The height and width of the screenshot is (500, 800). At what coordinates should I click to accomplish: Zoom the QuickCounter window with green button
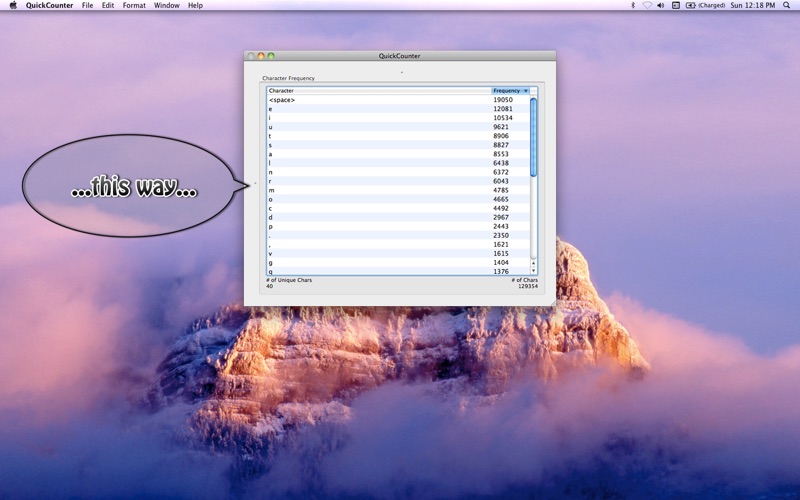(x=271, y=56)
